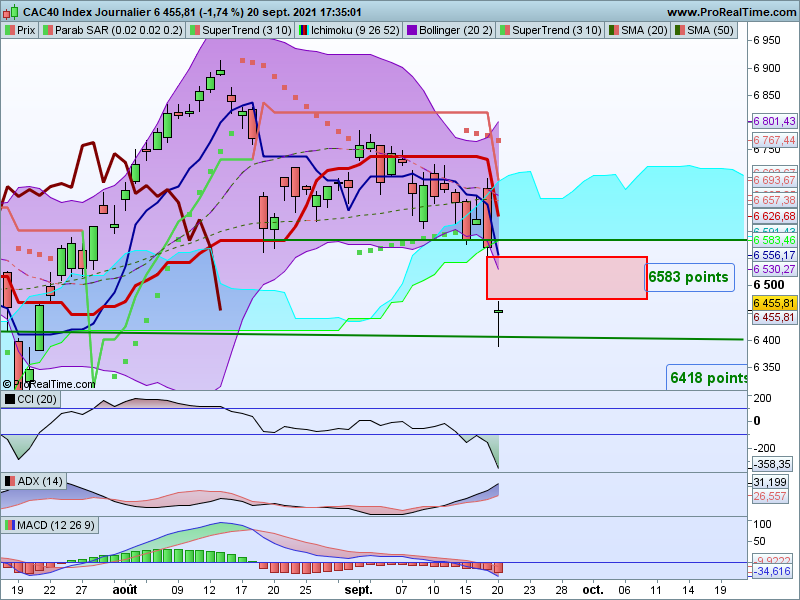
Task: Click the 6 900 price axis label
Action: pyautogui.click(x=767, y=68)
